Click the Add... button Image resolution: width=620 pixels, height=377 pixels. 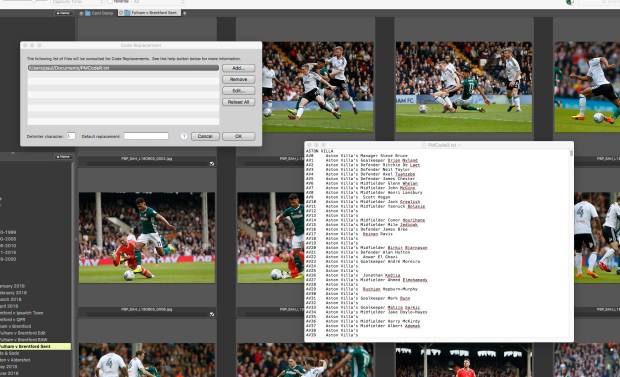[238, 68]
